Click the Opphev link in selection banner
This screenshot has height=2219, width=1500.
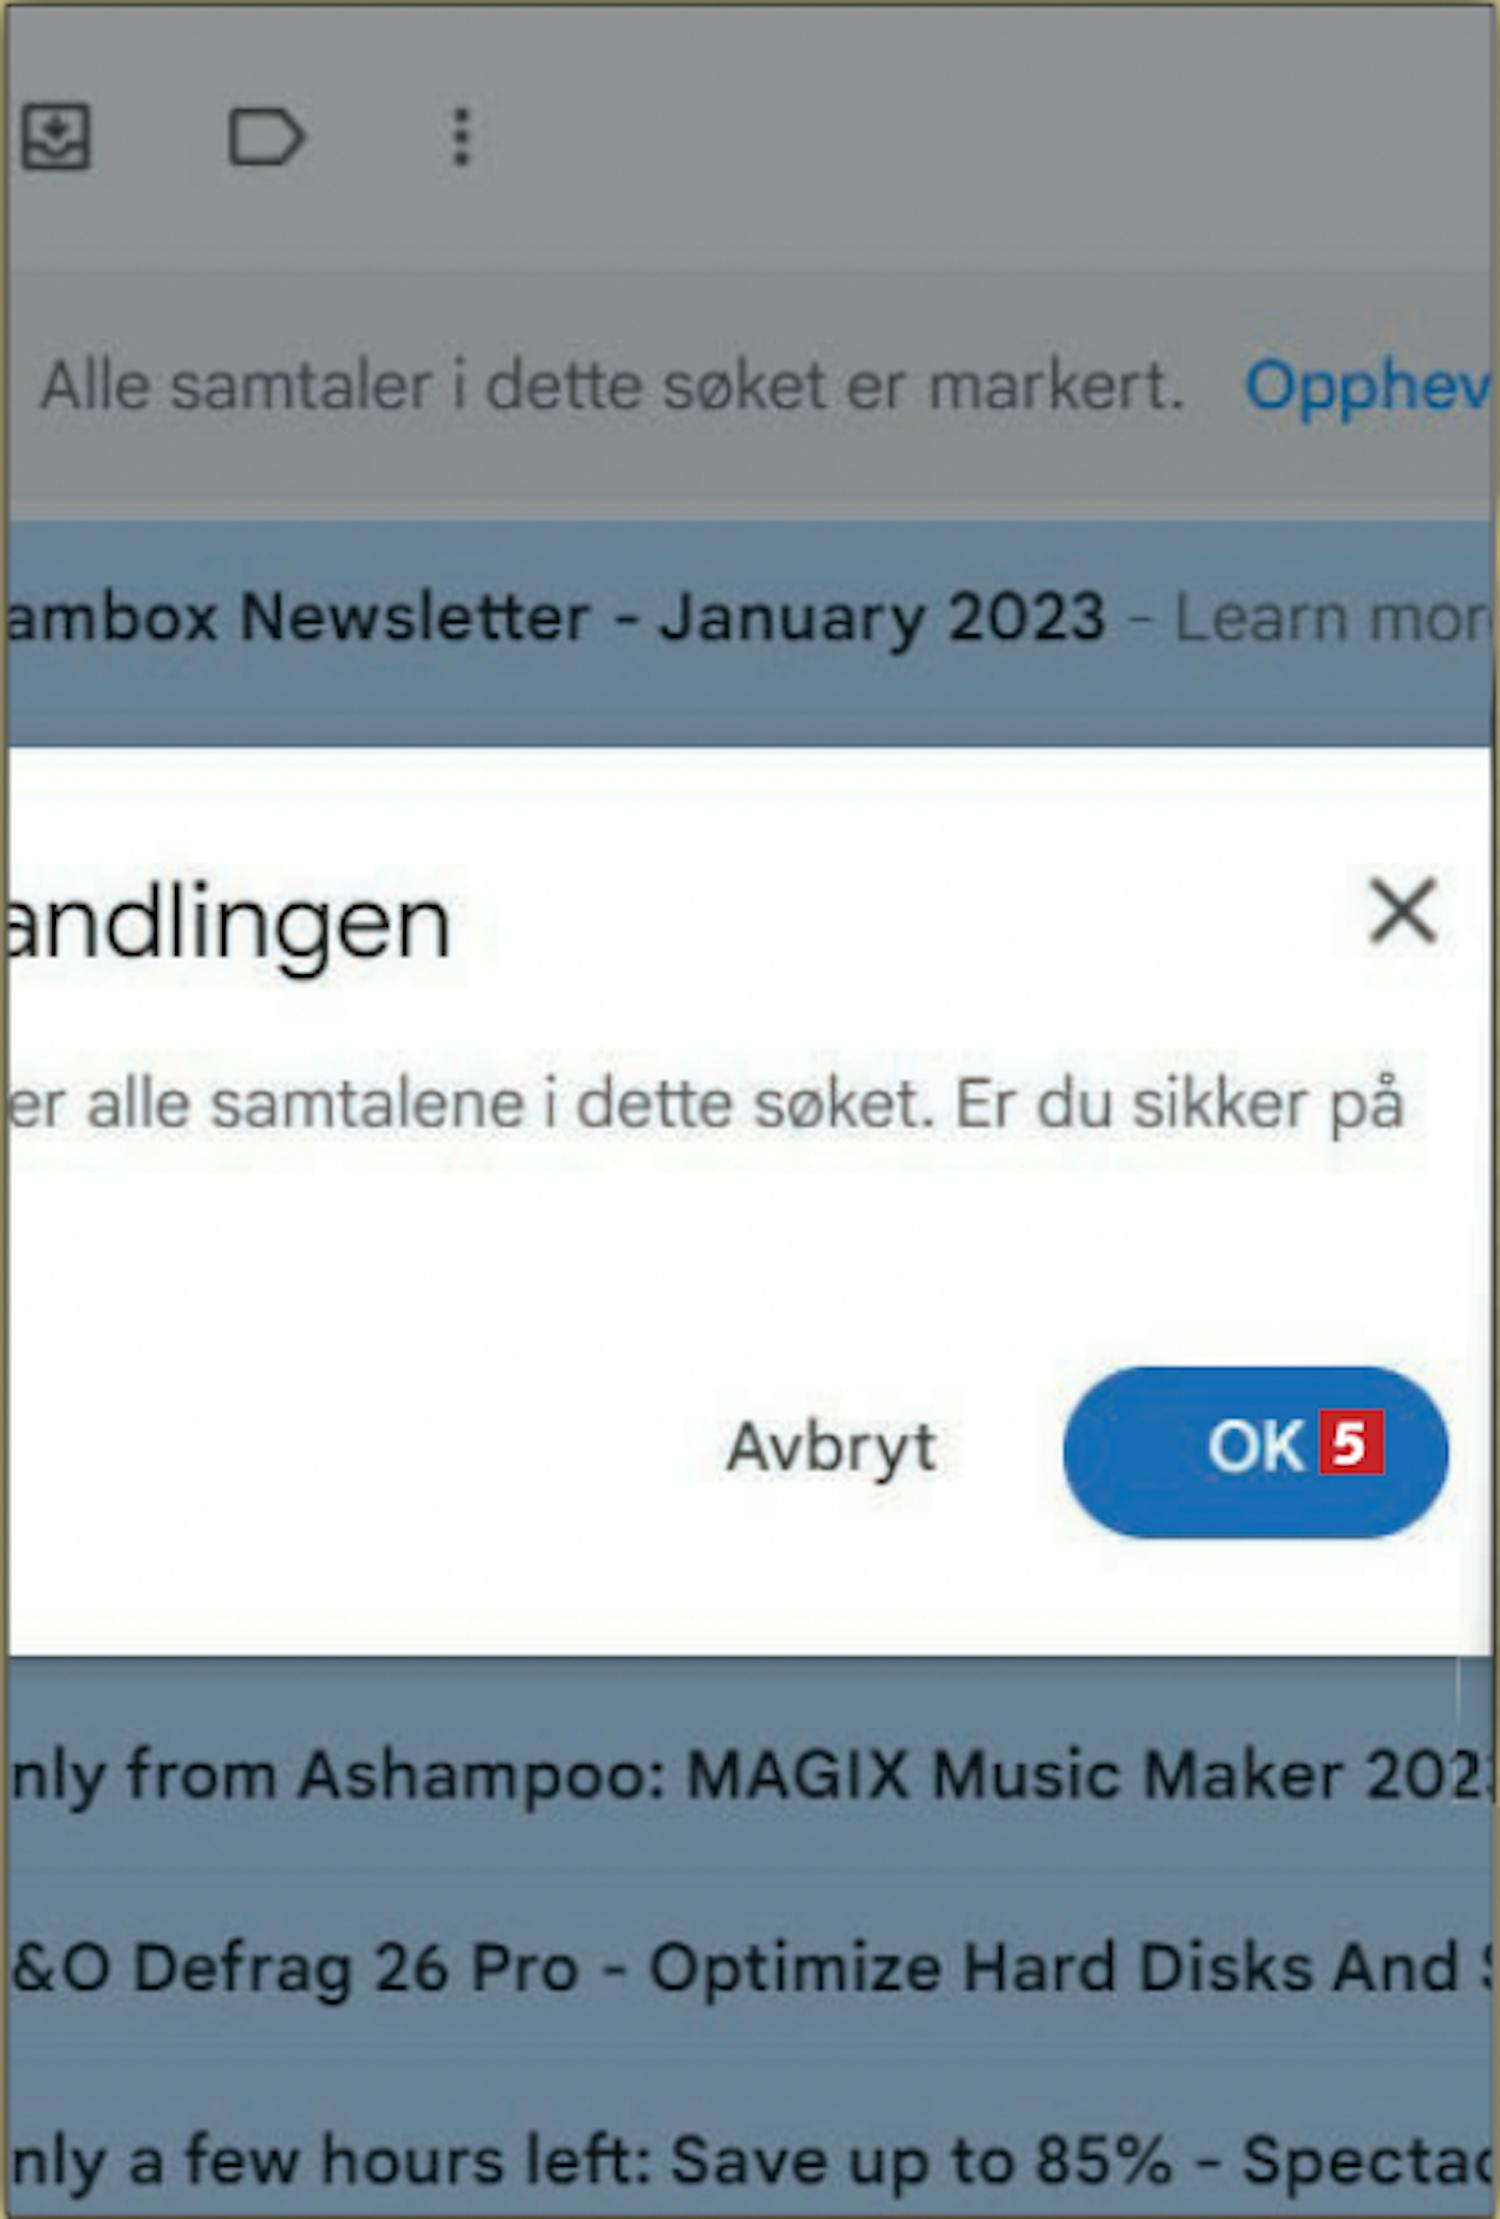tap(1368, 386)
